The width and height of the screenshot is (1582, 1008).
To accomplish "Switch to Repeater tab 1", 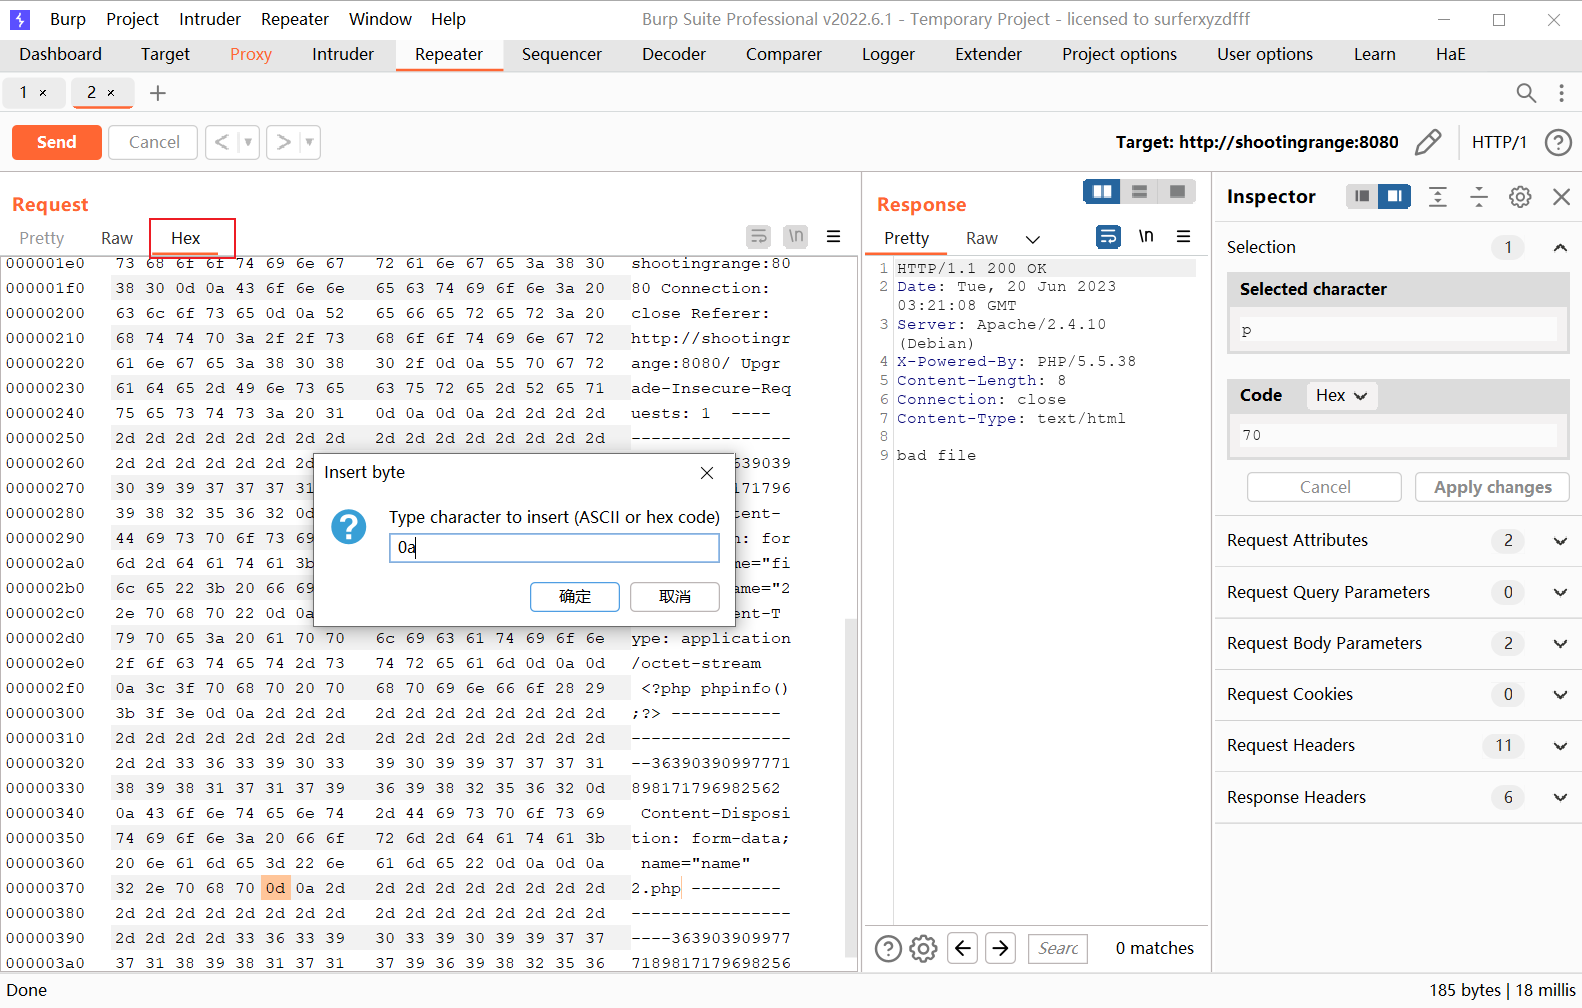I will coord(24,92).
